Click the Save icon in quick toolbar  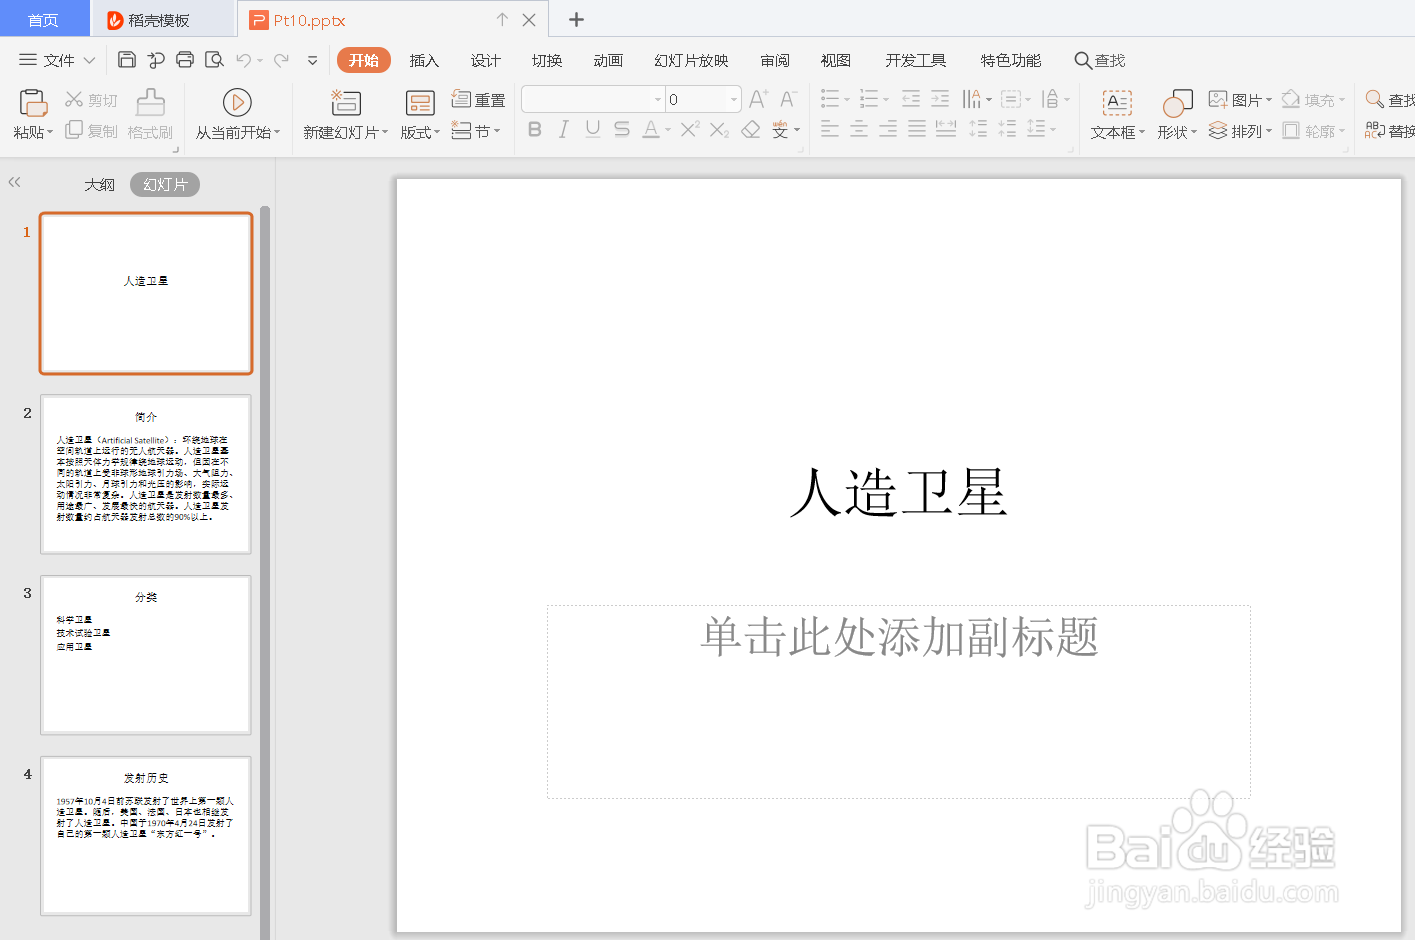tap(127, 60)
